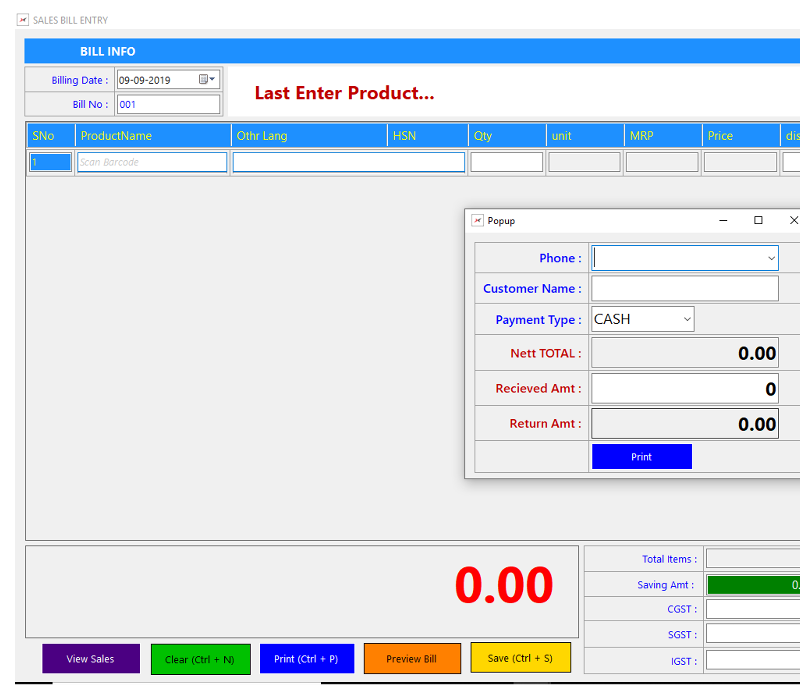
Task: Click the green Clear (Ctrl + N) button
Action: (201, 659)
